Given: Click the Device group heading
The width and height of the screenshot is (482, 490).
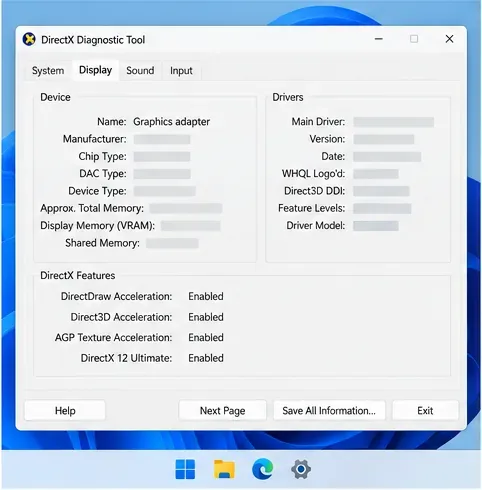Looking at the screenshot, I should [x=55, y=97].
